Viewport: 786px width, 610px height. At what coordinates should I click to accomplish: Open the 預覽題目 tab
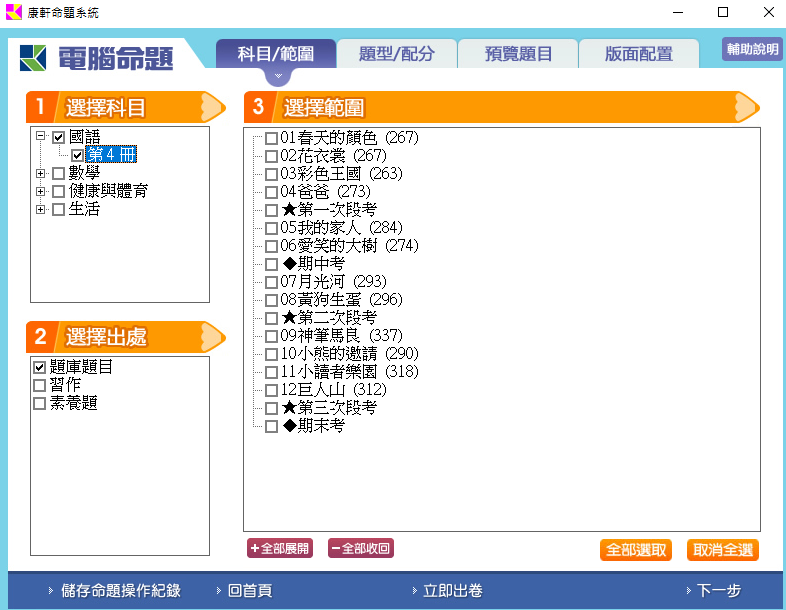tap(518, 54)
